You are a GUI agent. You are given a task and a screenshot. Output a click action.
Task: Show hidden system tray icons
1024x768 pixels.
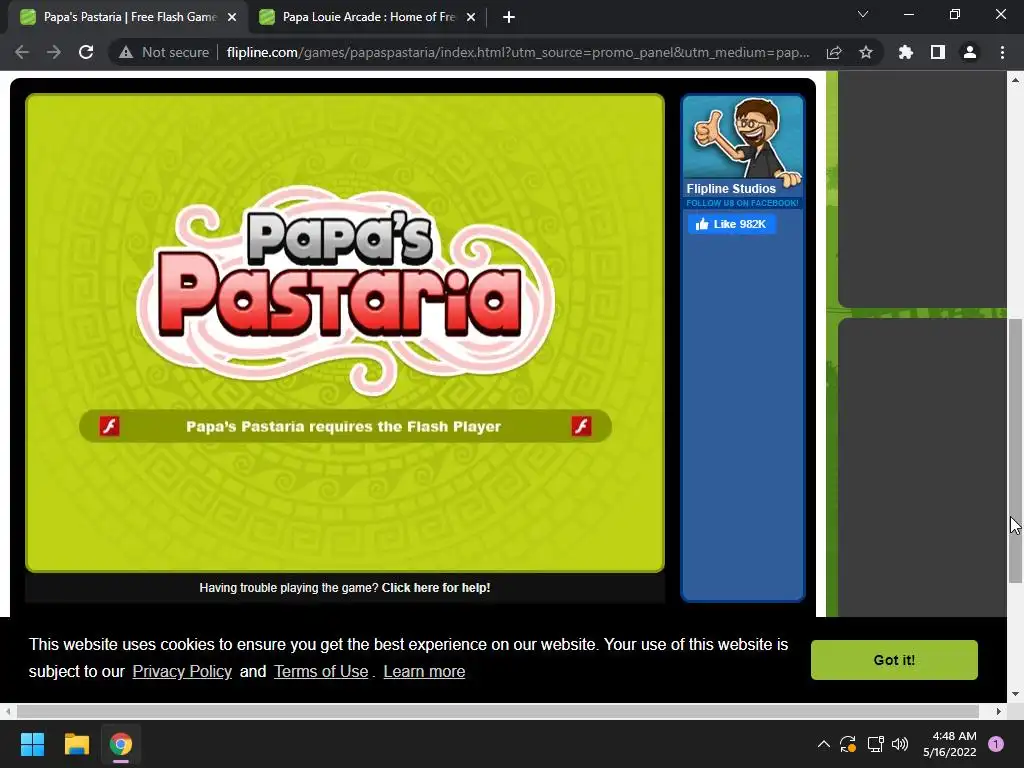pyautogui.click(x=824, y=744)
